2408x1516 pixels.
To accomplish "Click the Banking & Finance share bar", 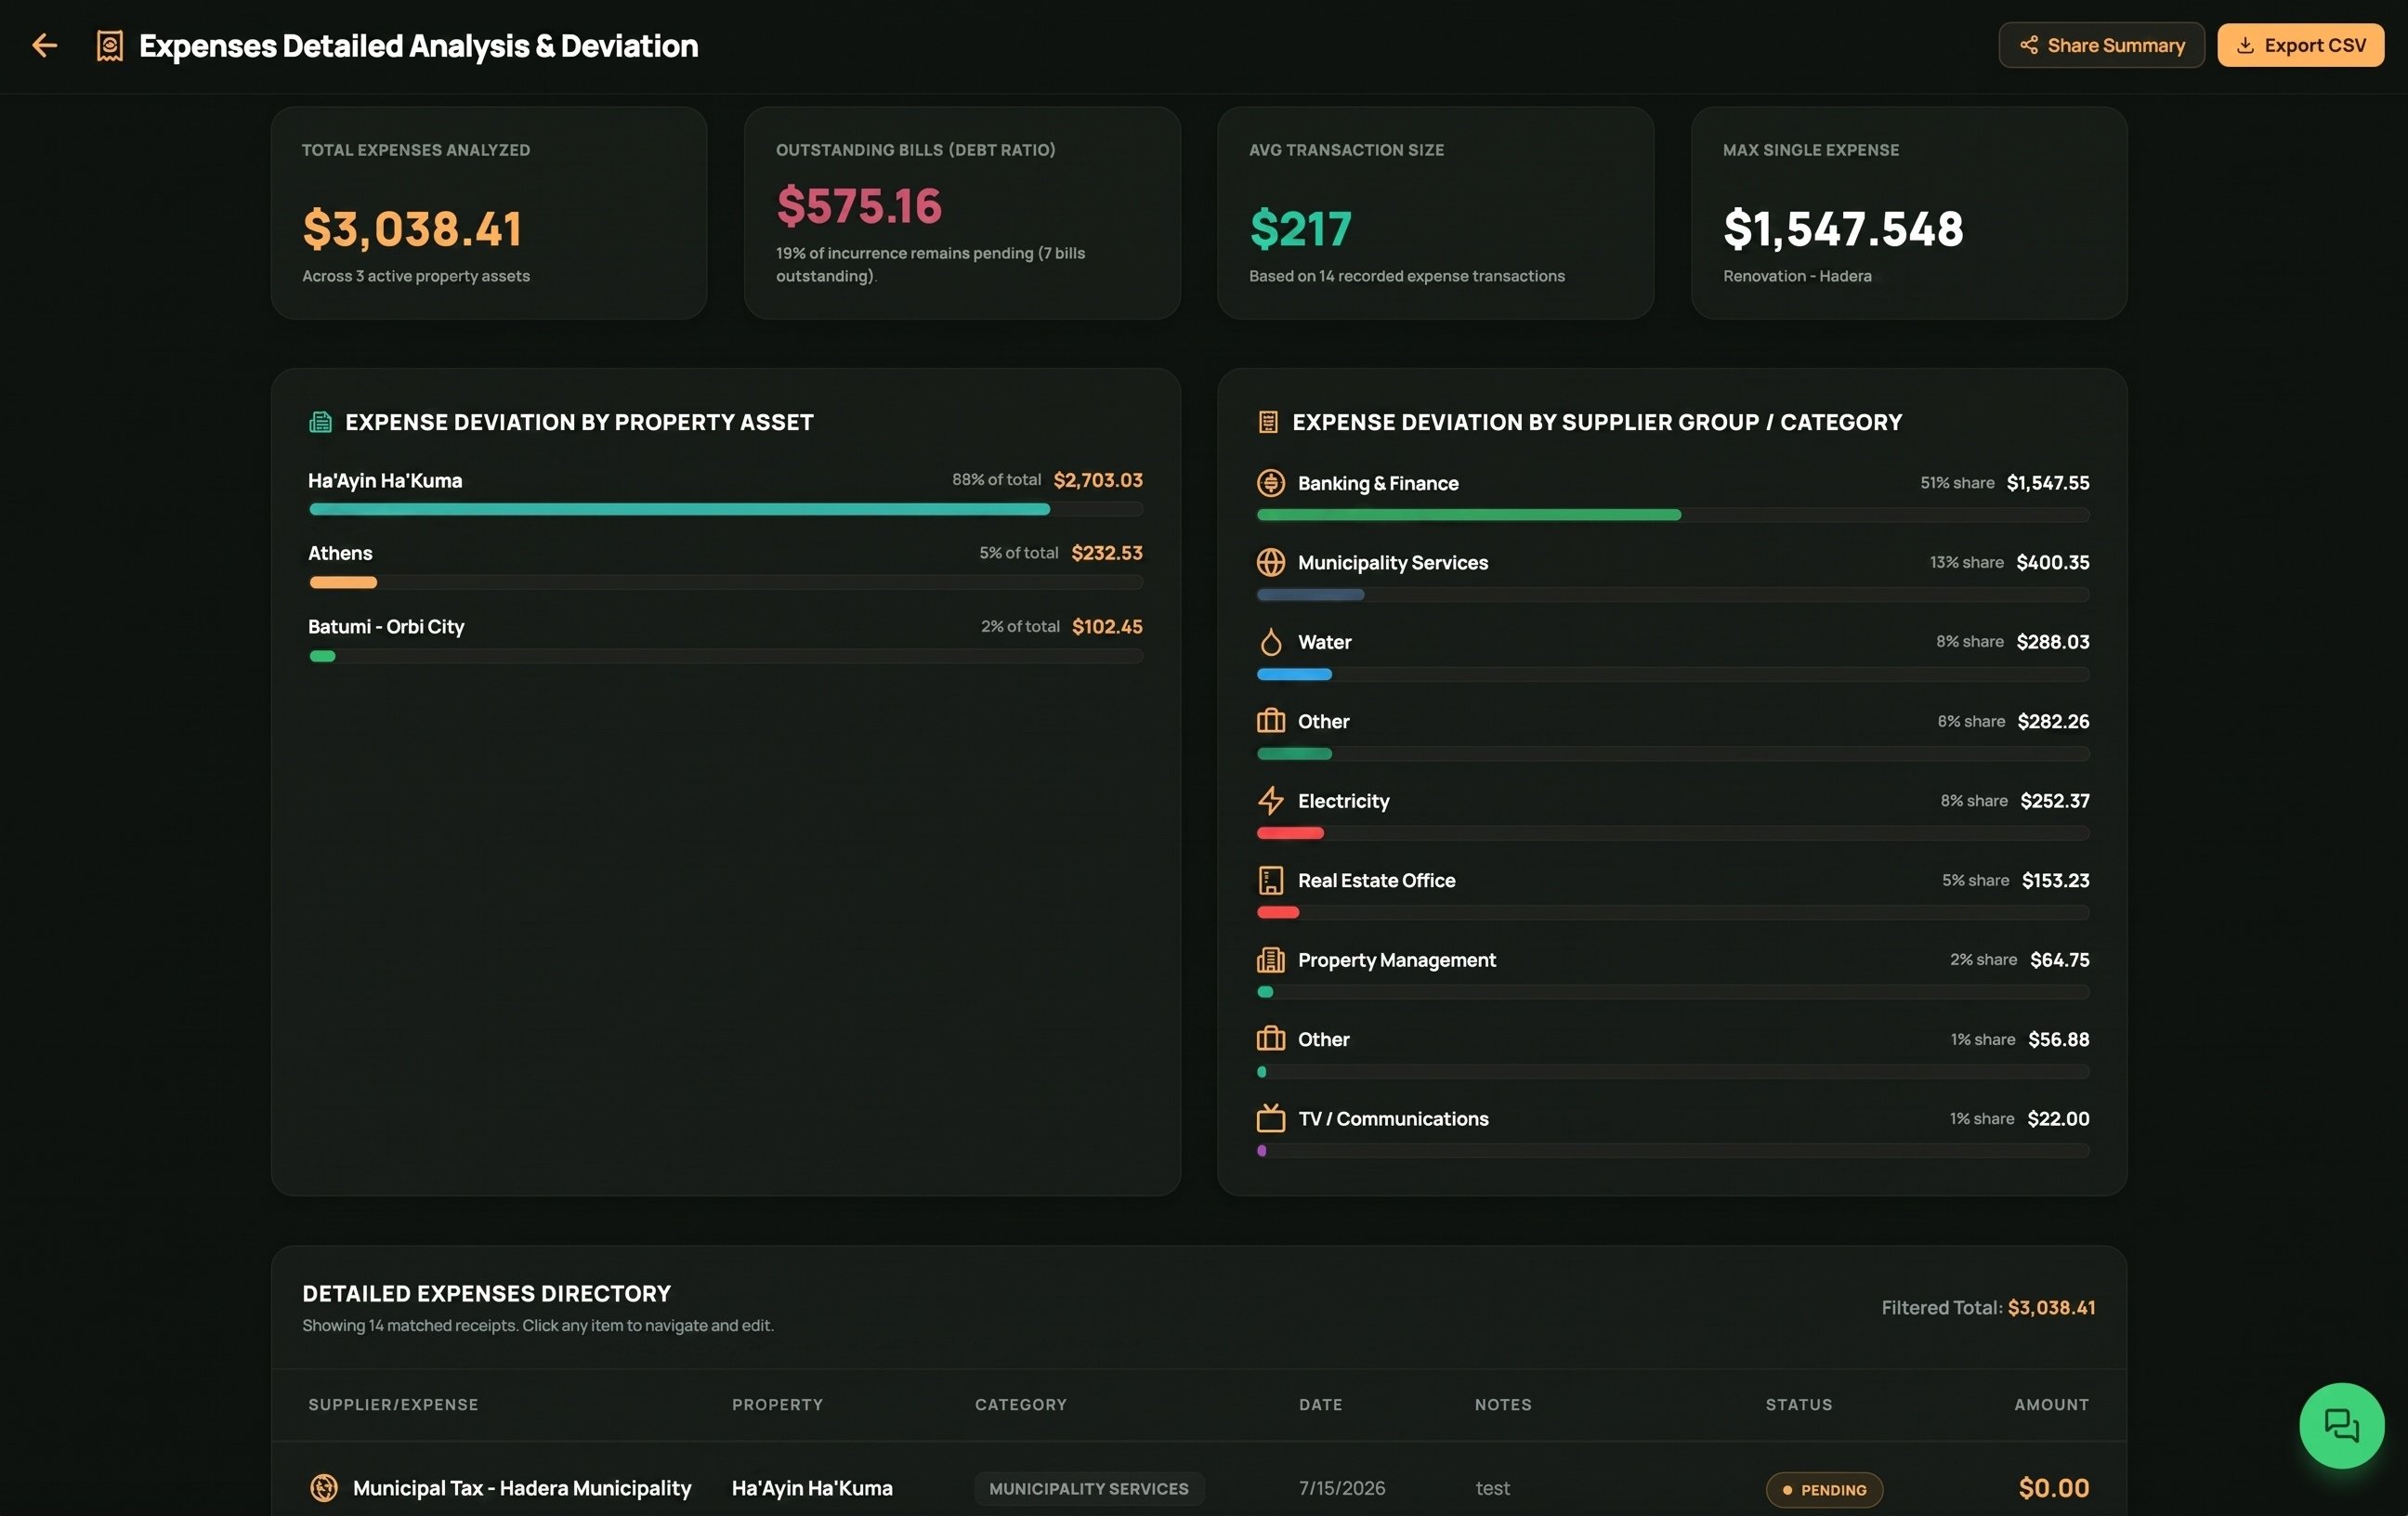I will [1672, 515].
